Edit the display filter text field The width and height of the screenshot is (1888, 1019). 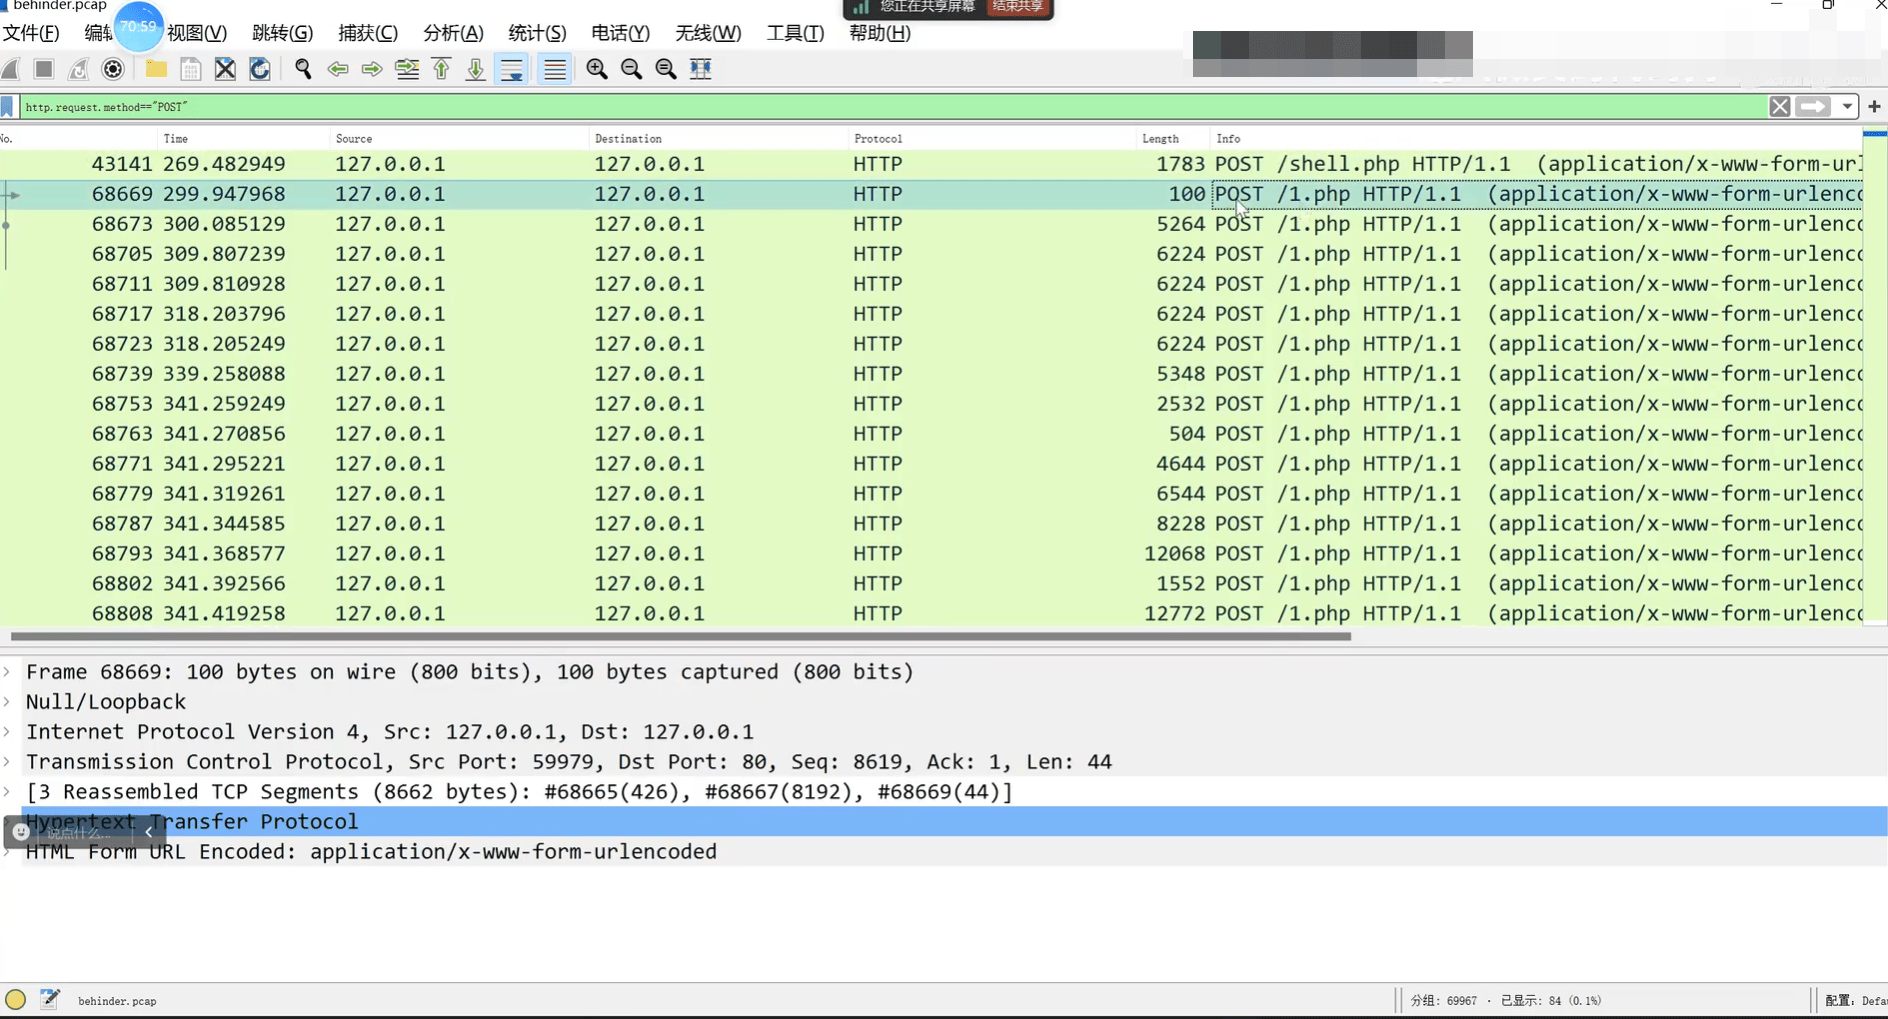pyautogui.click(x=893, y=107)
